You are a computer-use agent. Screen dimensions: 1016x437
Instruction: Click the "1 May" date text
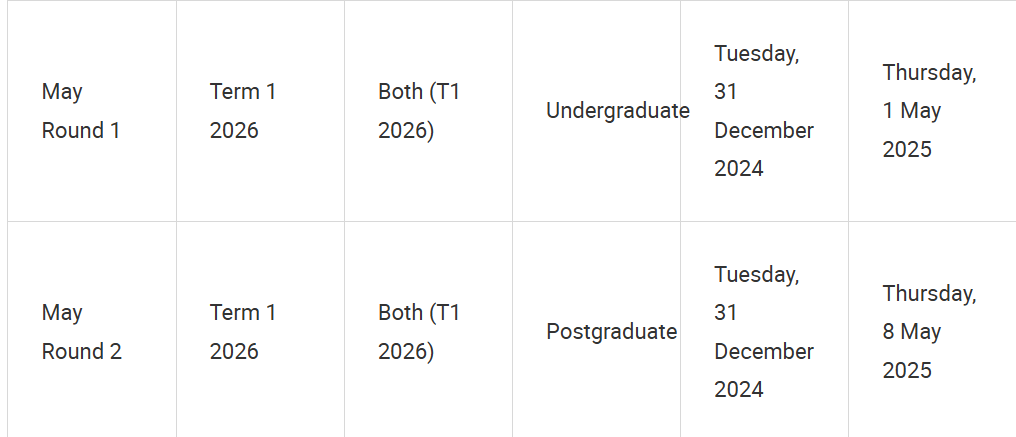tap(912, 111)
